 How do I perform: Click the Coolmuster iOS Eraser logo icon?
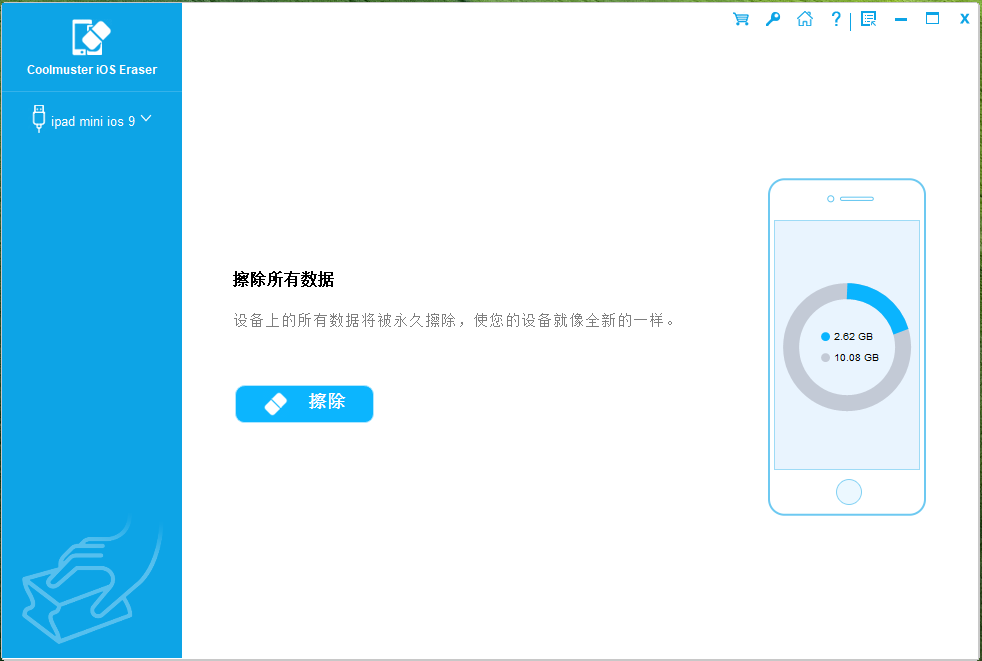tap(91, 37)
